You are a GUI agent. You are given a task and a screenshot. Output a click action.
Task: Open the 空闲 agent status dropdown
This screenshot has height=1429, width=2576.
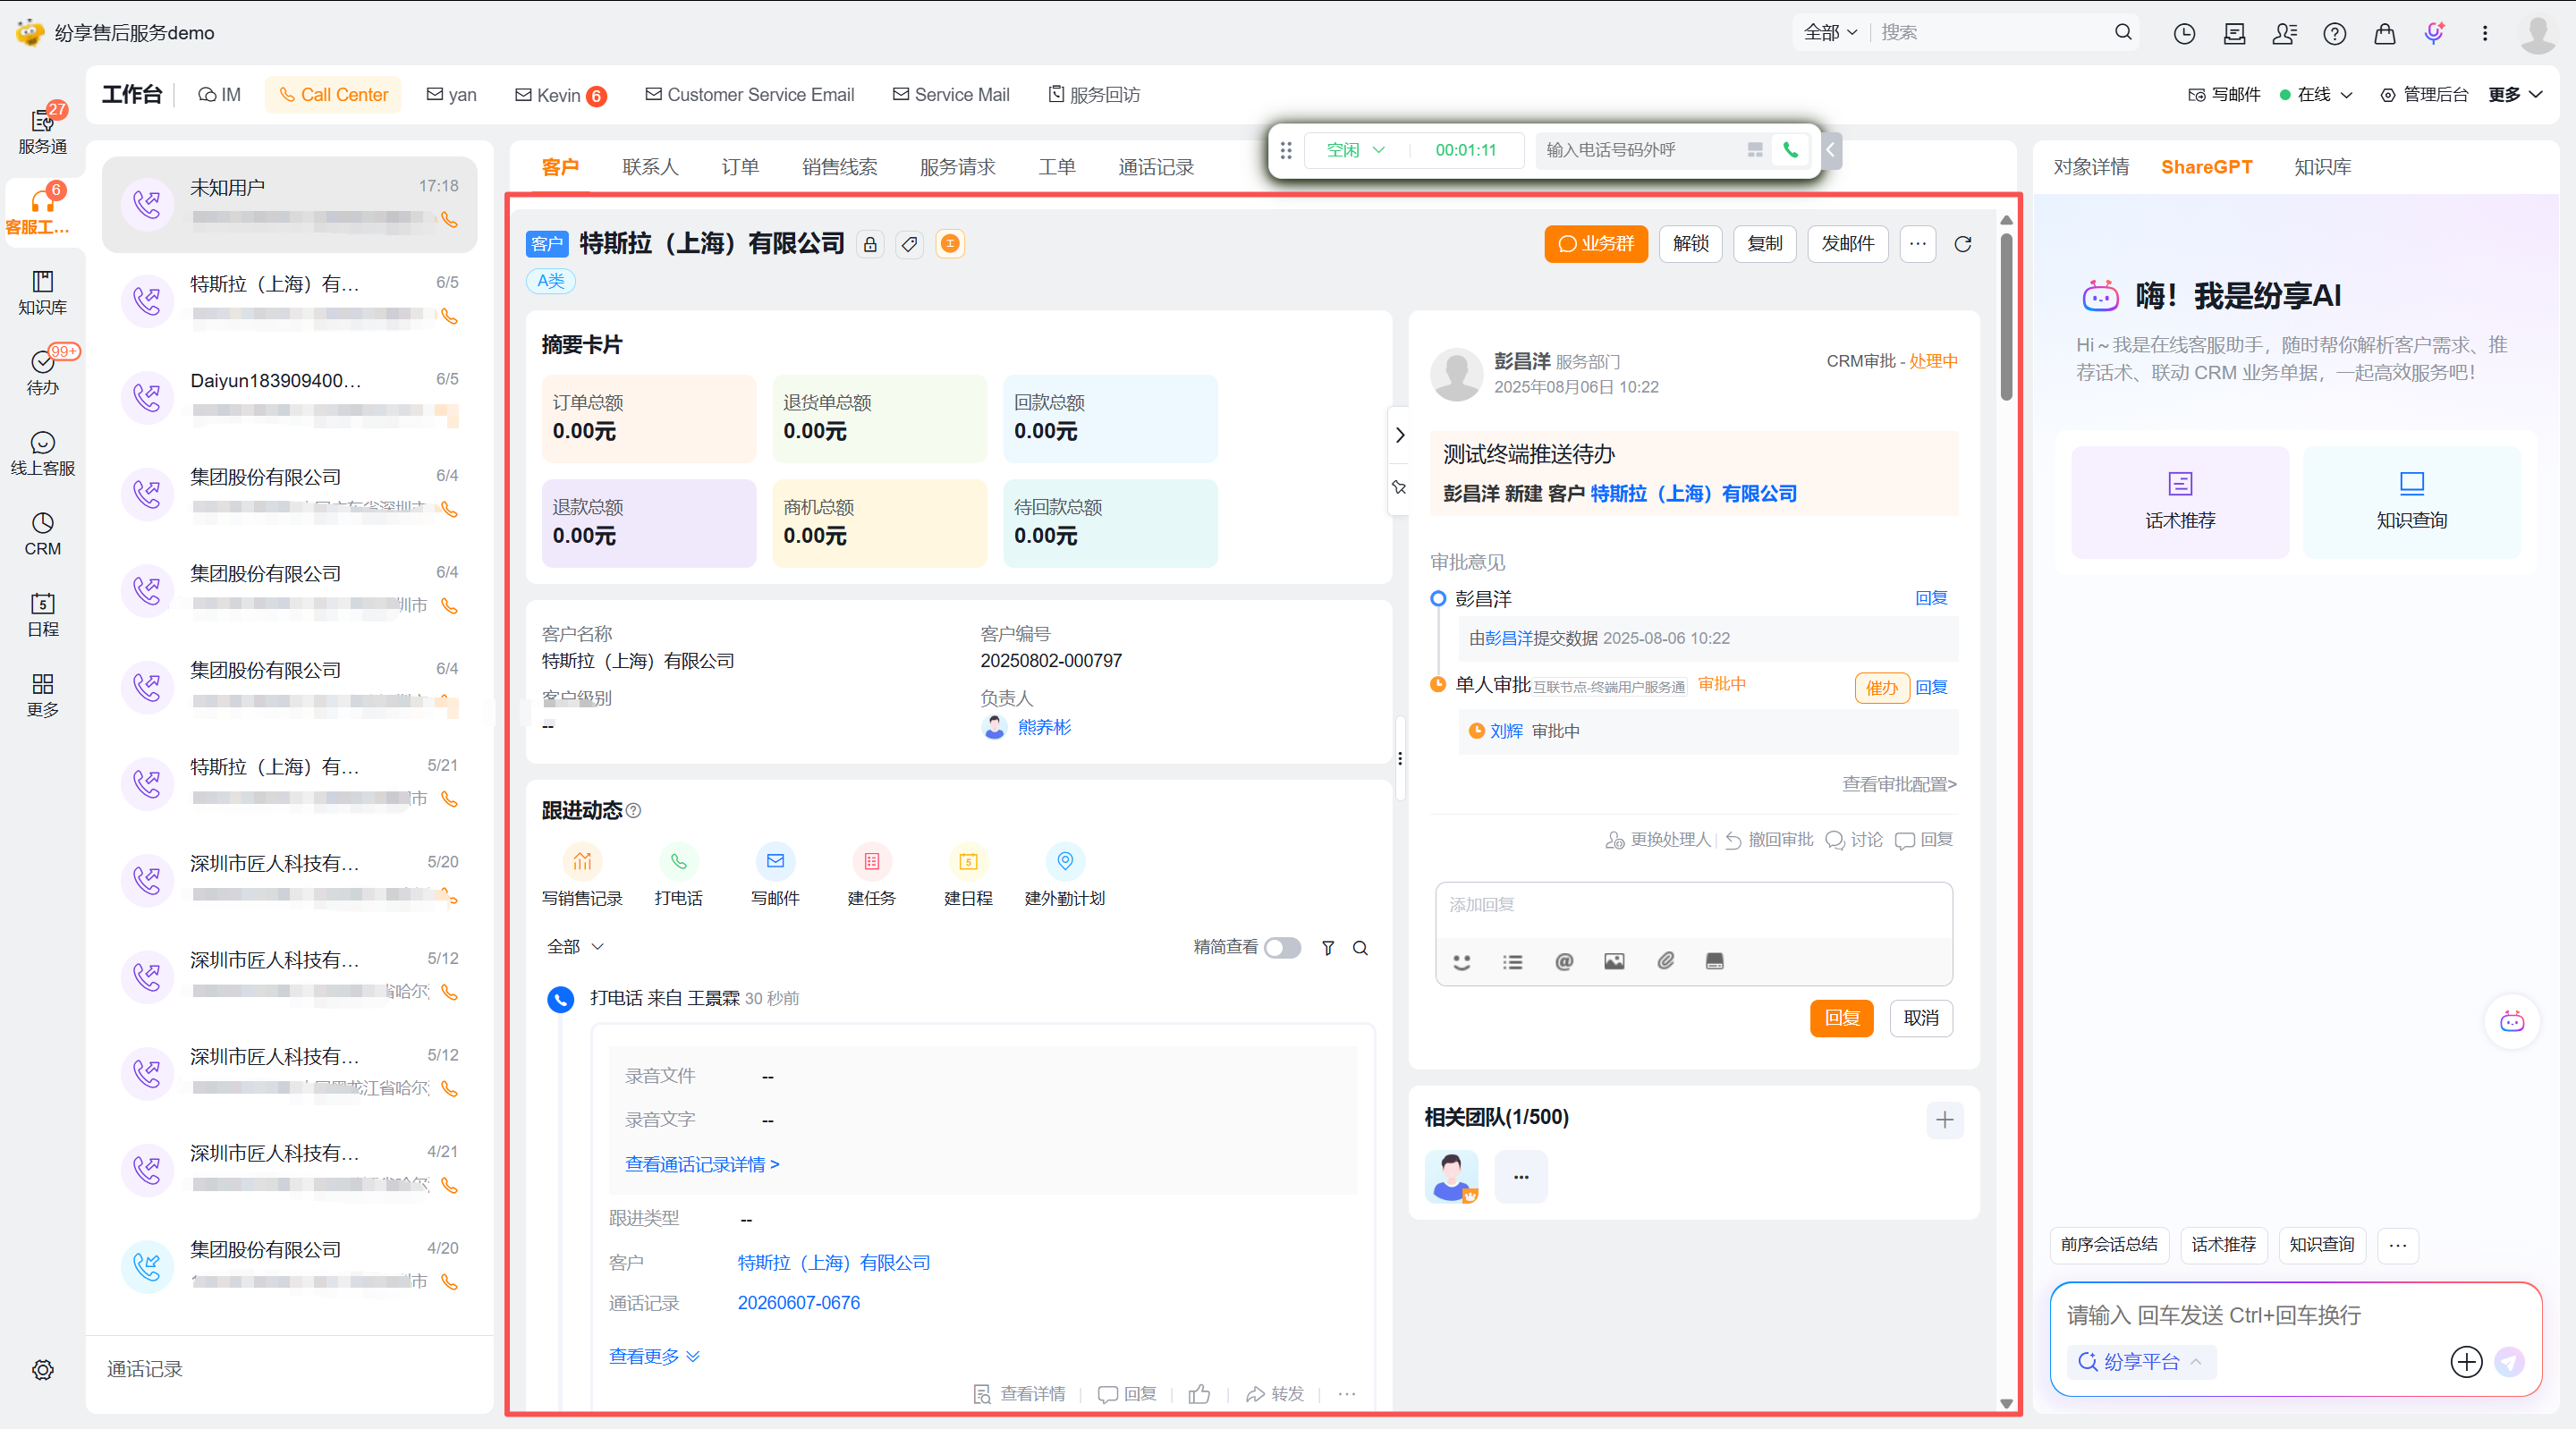(x=1355, y=150)
